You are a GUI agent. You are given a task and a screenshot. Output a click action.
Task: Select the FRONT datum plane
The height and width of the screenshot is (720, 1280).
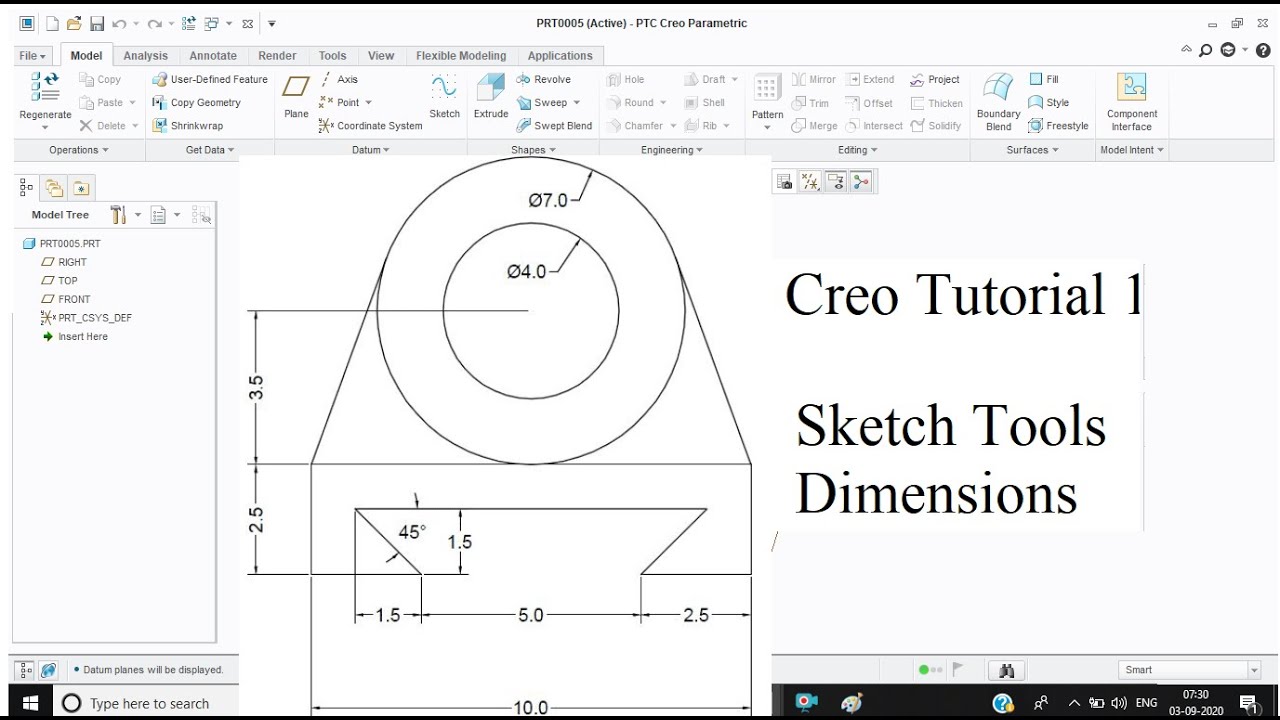coord(65,299)
